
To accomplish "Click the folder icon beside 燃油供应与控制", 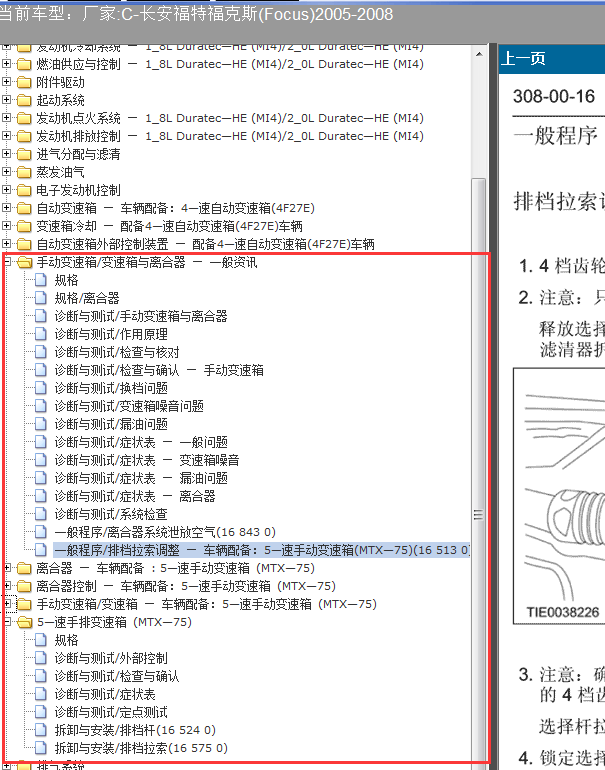I will tap(24, 64).
